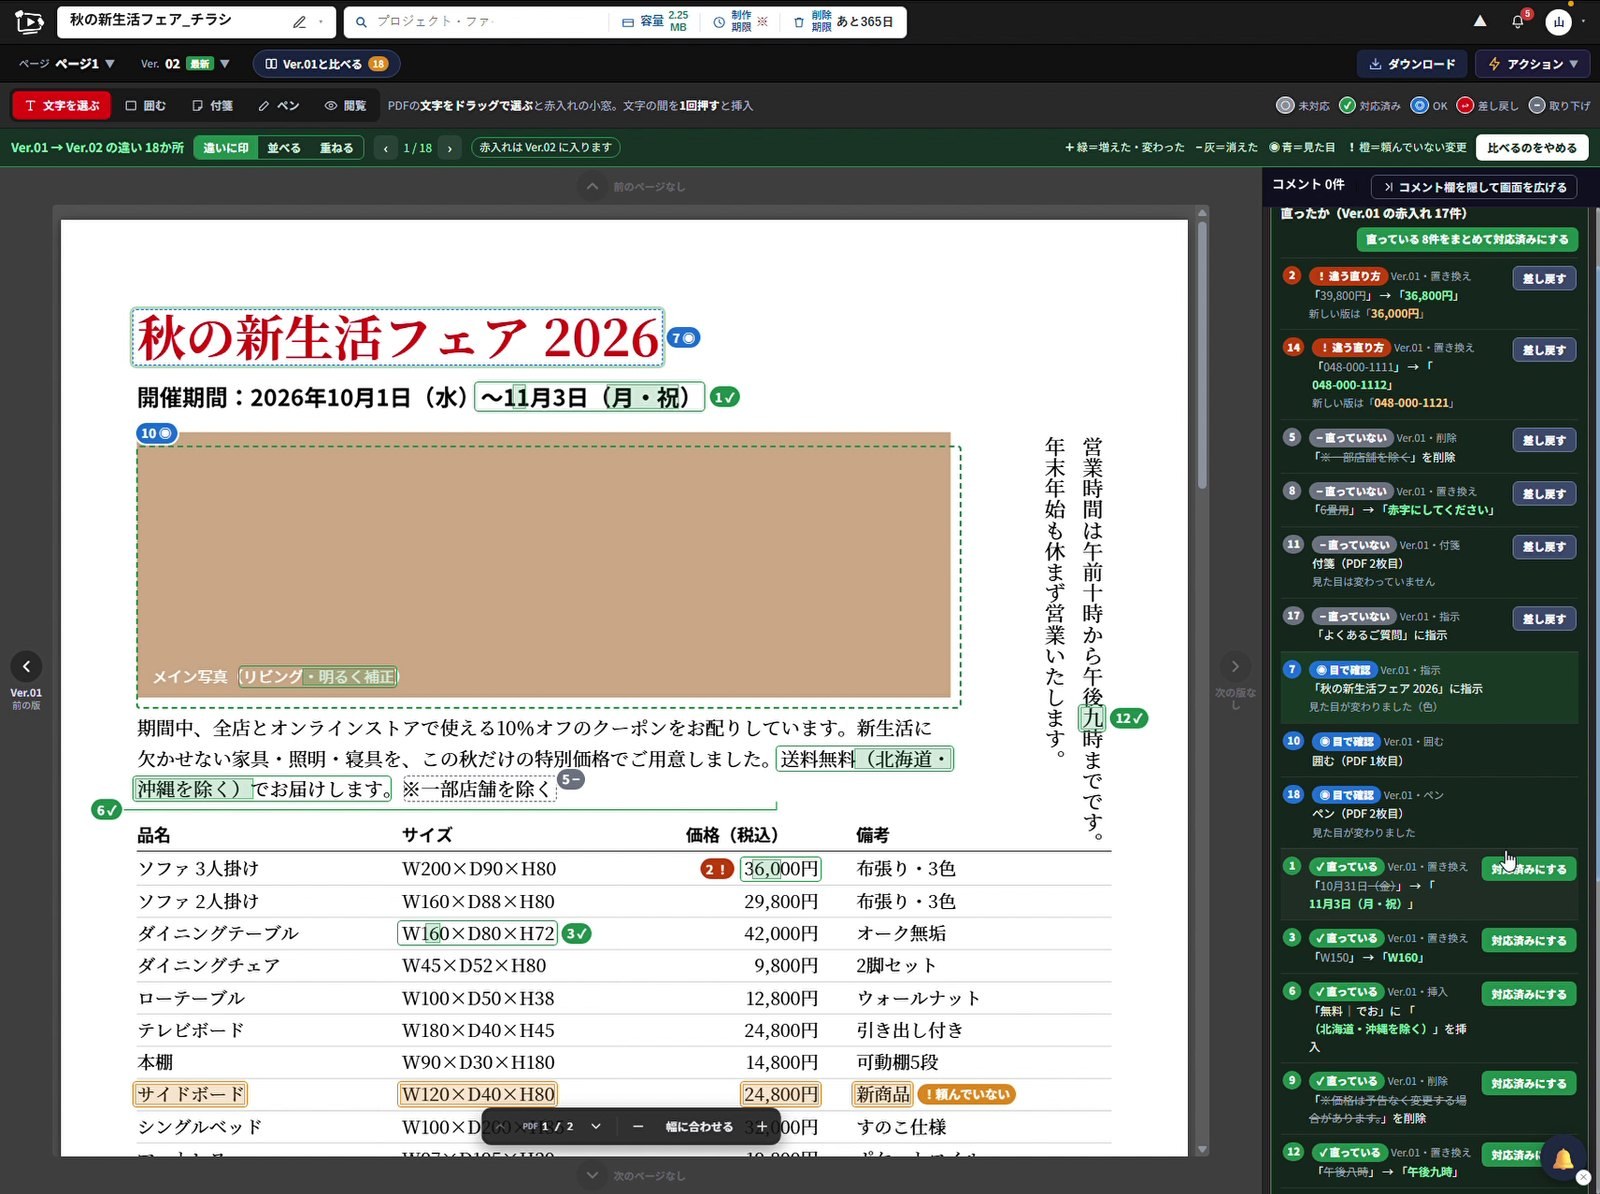1600x1194 pixels.
Task: Select green marker 12✓ near vertical text
Action: [1129, 718]
